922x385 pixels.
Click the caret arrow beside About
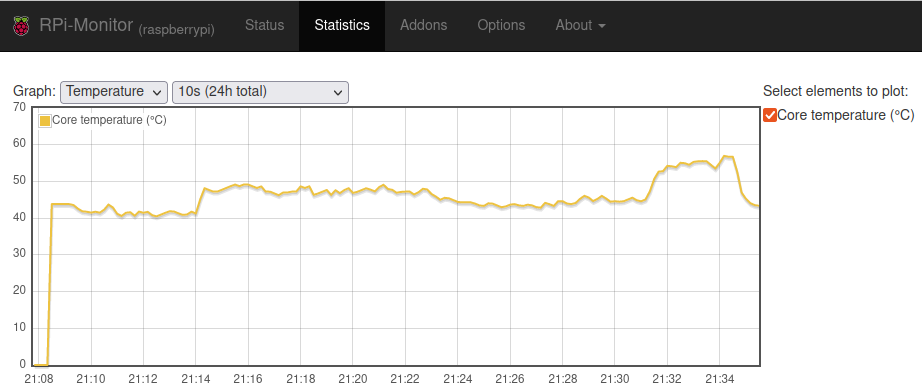coord(602,26)
